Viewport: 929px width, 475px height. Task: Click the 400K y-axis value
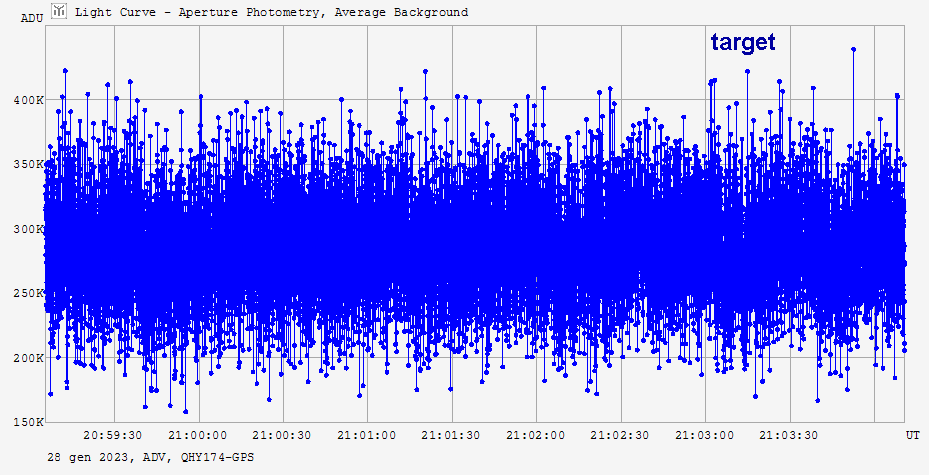28,100
